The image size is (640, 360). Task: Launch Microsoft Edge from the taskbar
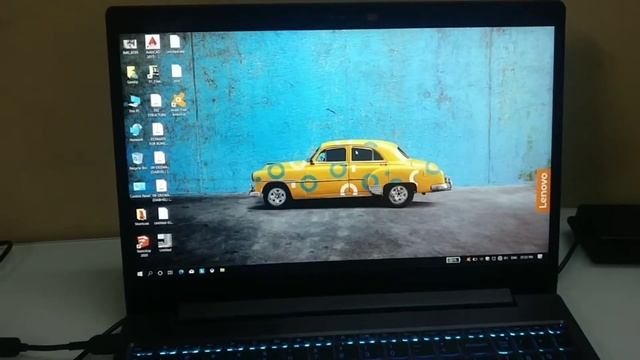(x=181, y=272)
